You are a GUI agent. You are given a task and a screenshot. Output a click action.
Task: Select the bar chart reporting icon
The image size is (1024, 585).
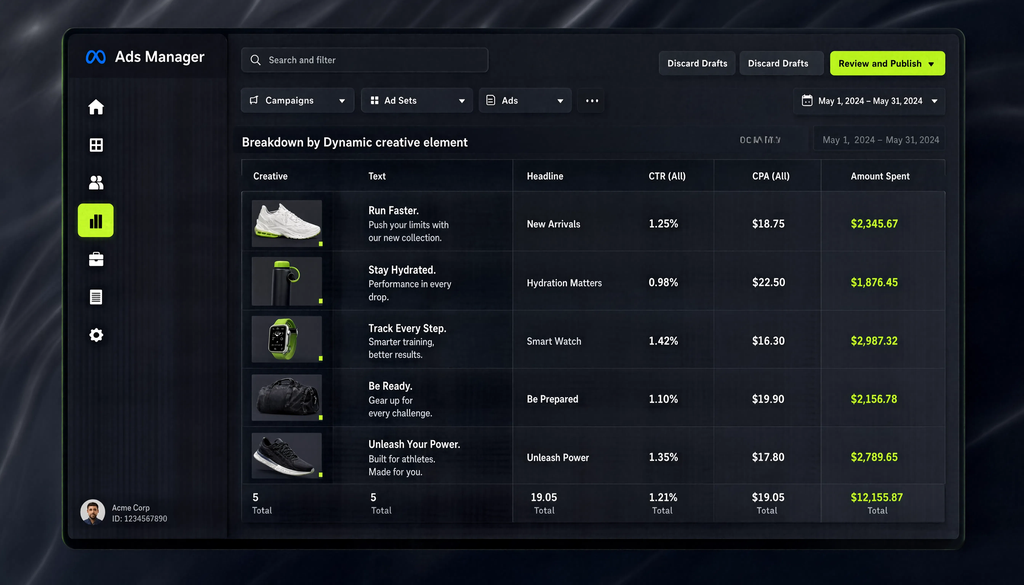click(96, 221)
